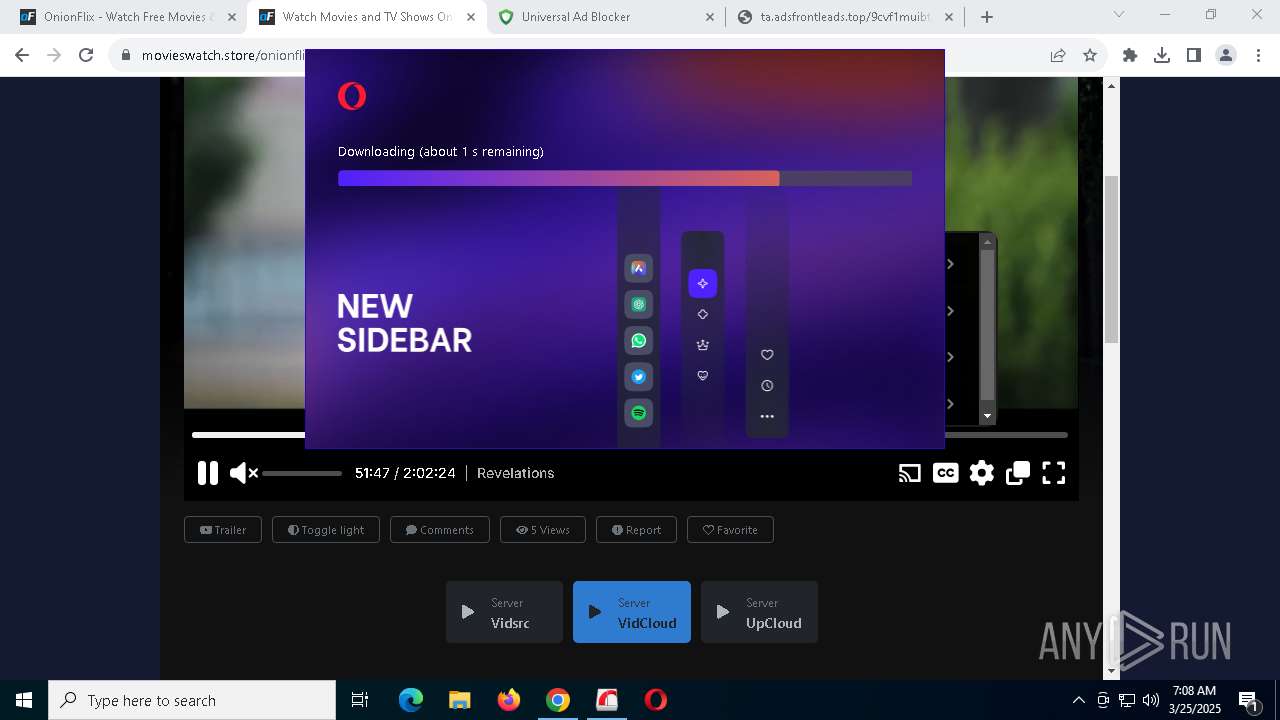
Task: Pause the video playback
Action: click(208, 473)
